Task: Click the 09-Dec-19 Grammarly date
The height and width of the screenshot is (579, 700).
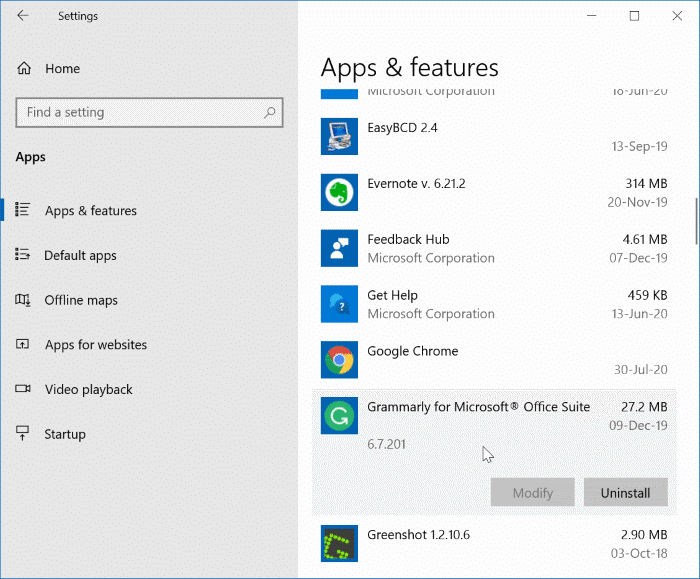Action: click(x=638, y=425)
